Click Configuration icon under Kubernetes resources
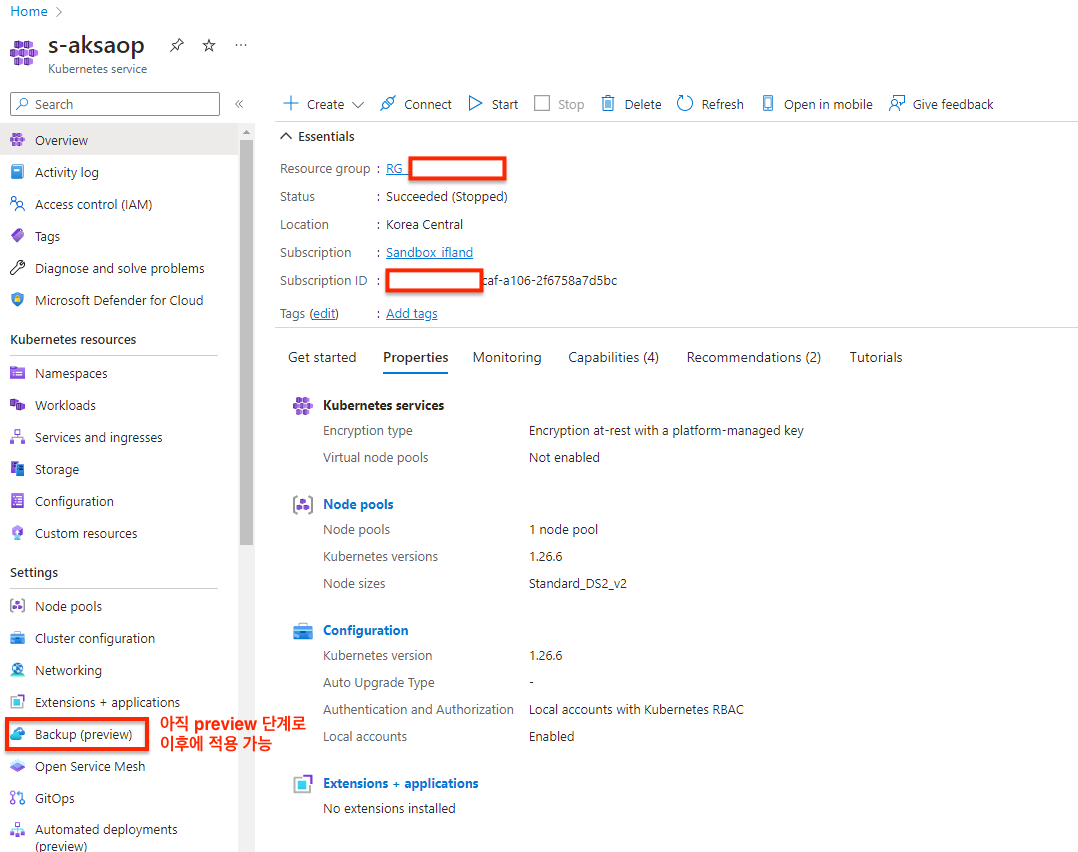1078x852 pixels. (18, 501)
